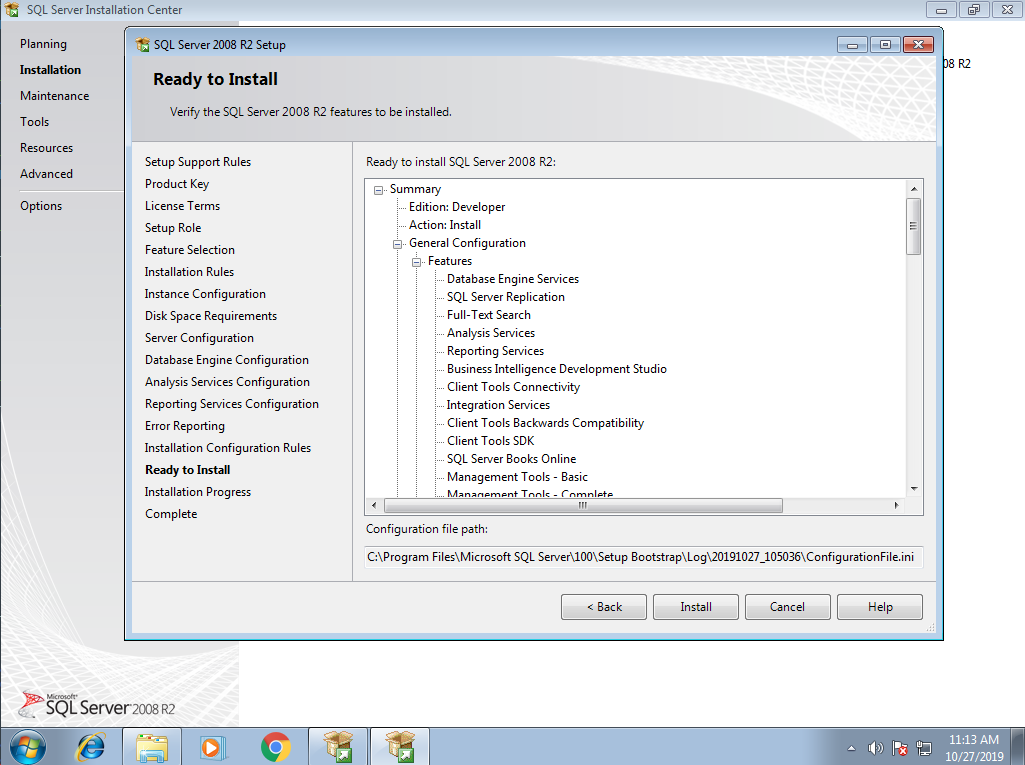Collapse the Features tree node

click(x=416, y=262)
